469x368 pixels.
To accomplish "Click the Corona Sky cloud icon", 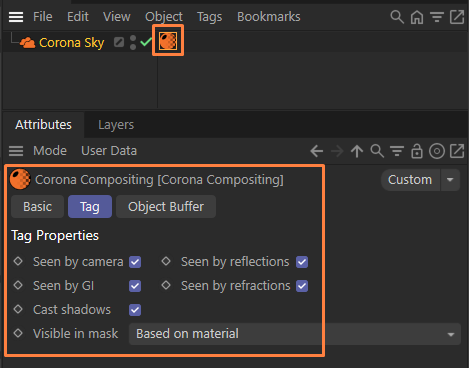I will tap(27, 43).
